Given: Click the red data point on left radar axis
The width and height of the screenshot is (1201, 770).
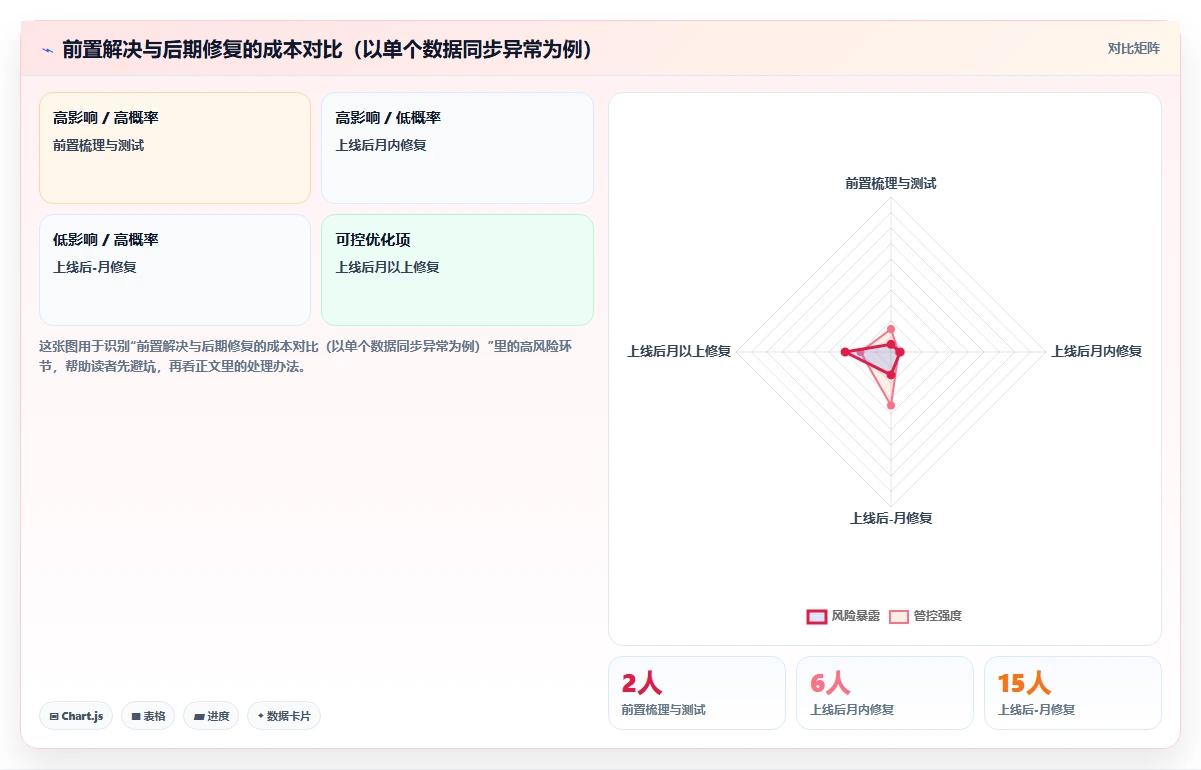Looking at the screenshot, I should (x=845, y=351).
